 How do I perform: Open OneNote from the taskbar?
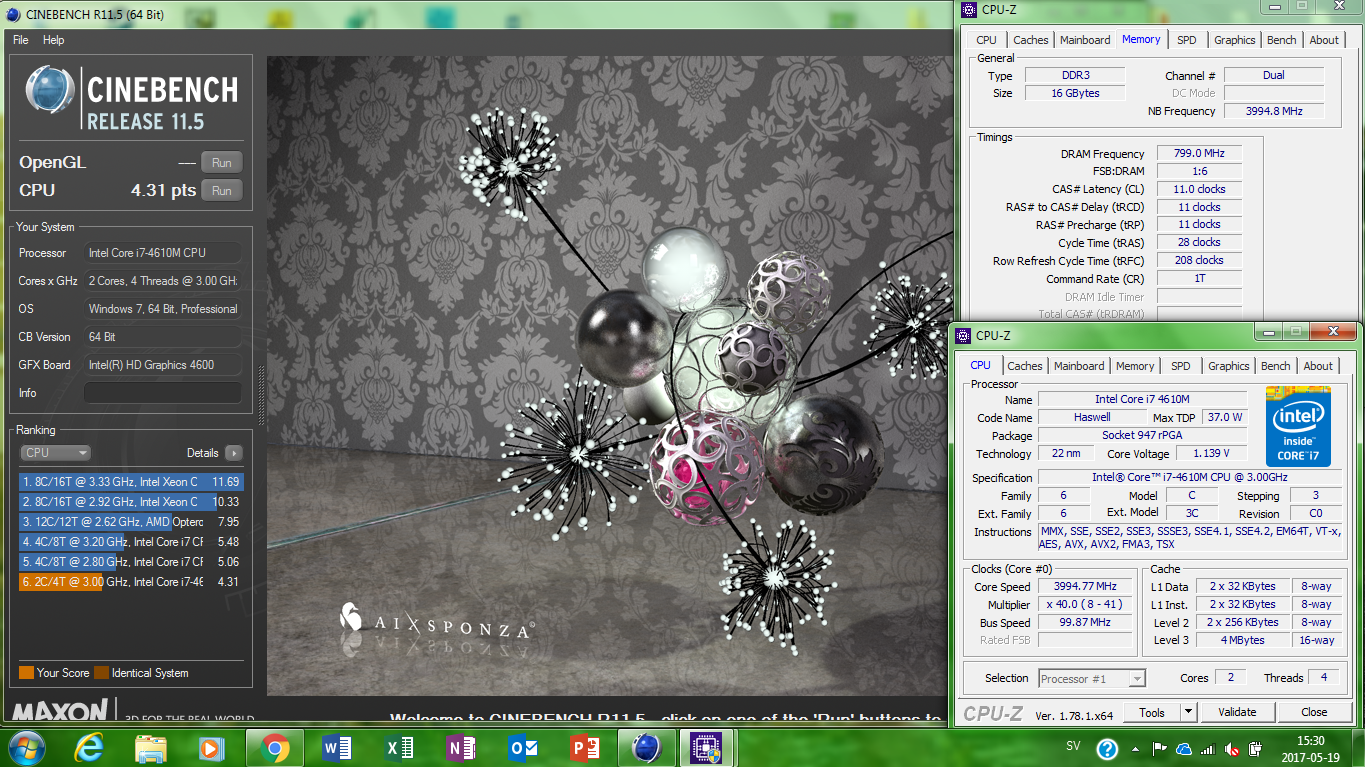tap(461, 747)
